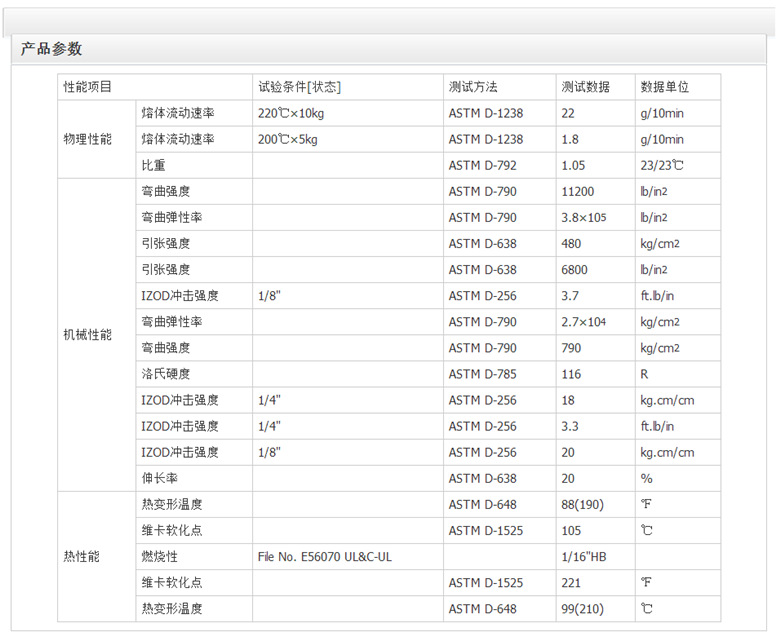The image size is (780, 636).
Task: Select the 测试数据 column header
Action: click(595, 87)
